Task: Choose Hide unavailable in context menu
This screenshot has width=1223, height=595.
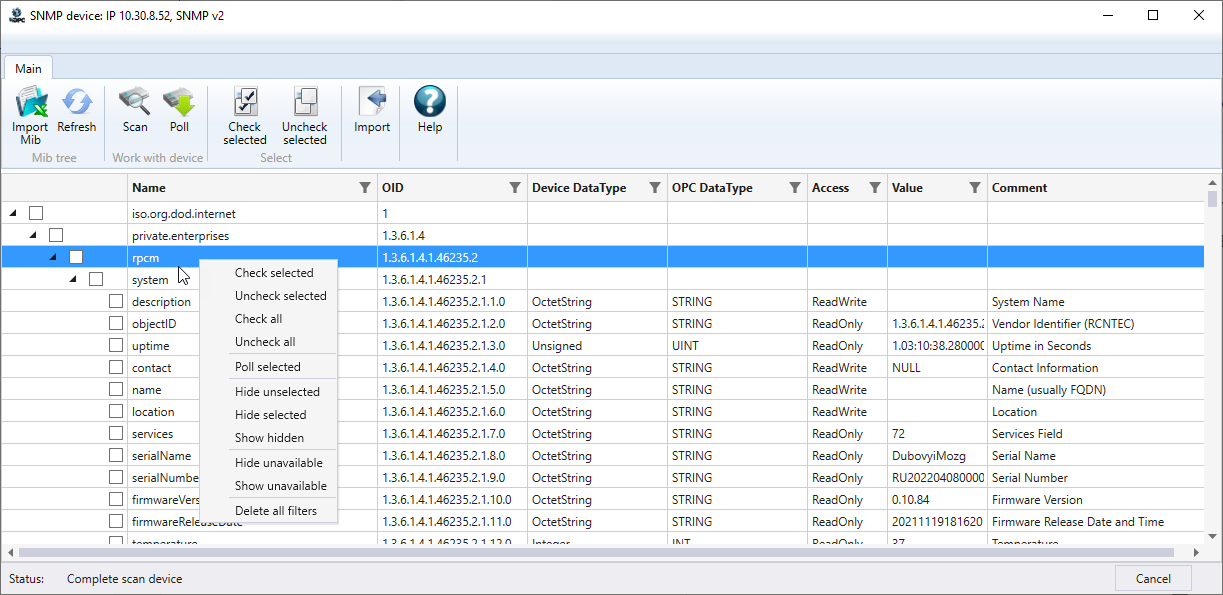Action: 269,463
